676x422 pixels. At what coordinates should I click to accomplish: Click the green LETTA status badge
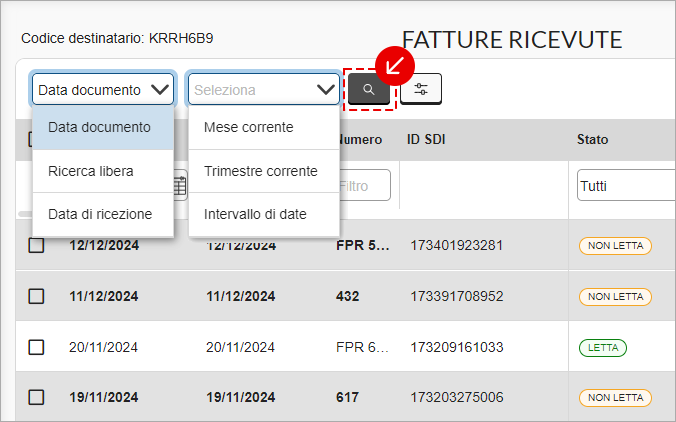(603, 347)
